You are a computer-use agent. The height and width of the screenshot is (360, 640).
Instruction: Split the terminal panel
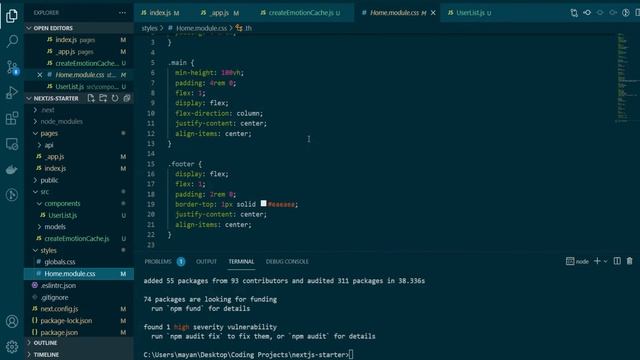[x=617, y=261]
